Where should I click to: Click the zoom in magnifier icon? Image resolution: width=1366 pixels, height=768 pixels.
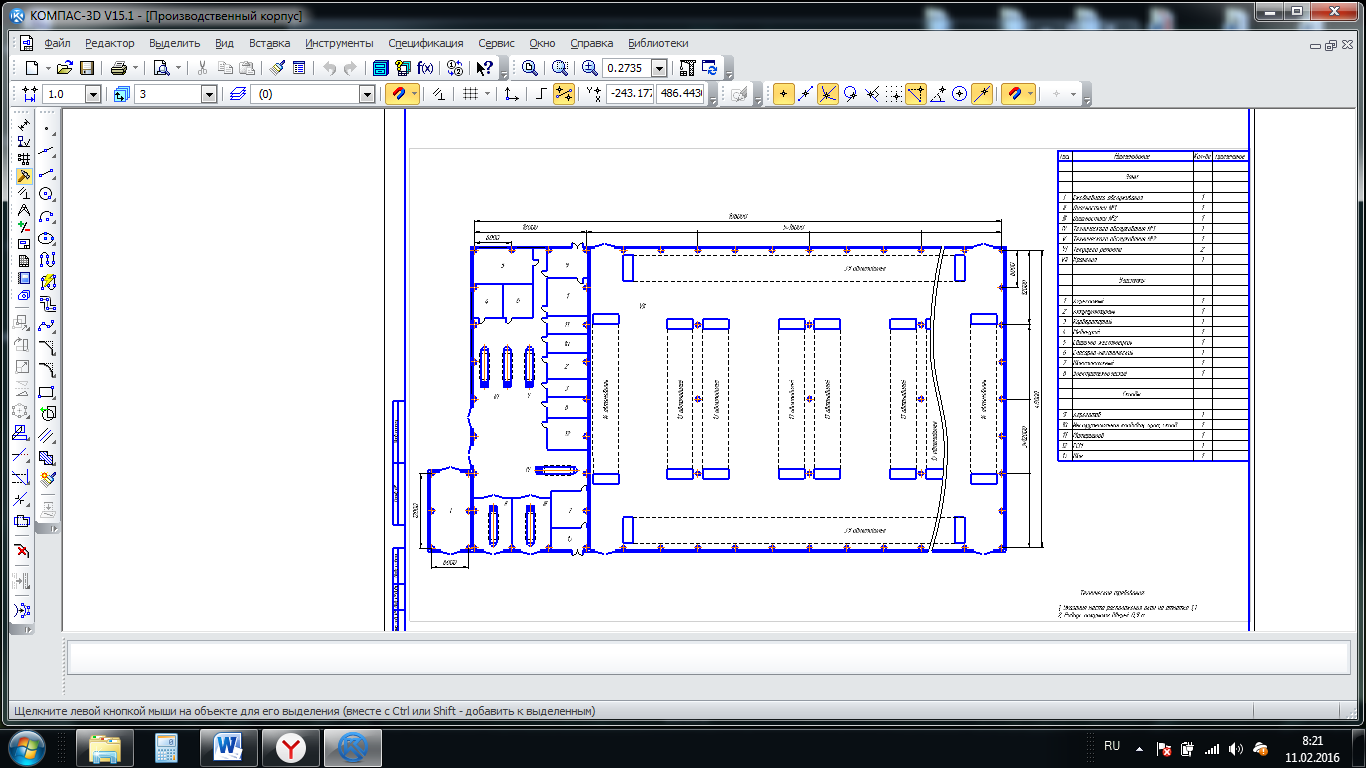(x=590, y=68)
